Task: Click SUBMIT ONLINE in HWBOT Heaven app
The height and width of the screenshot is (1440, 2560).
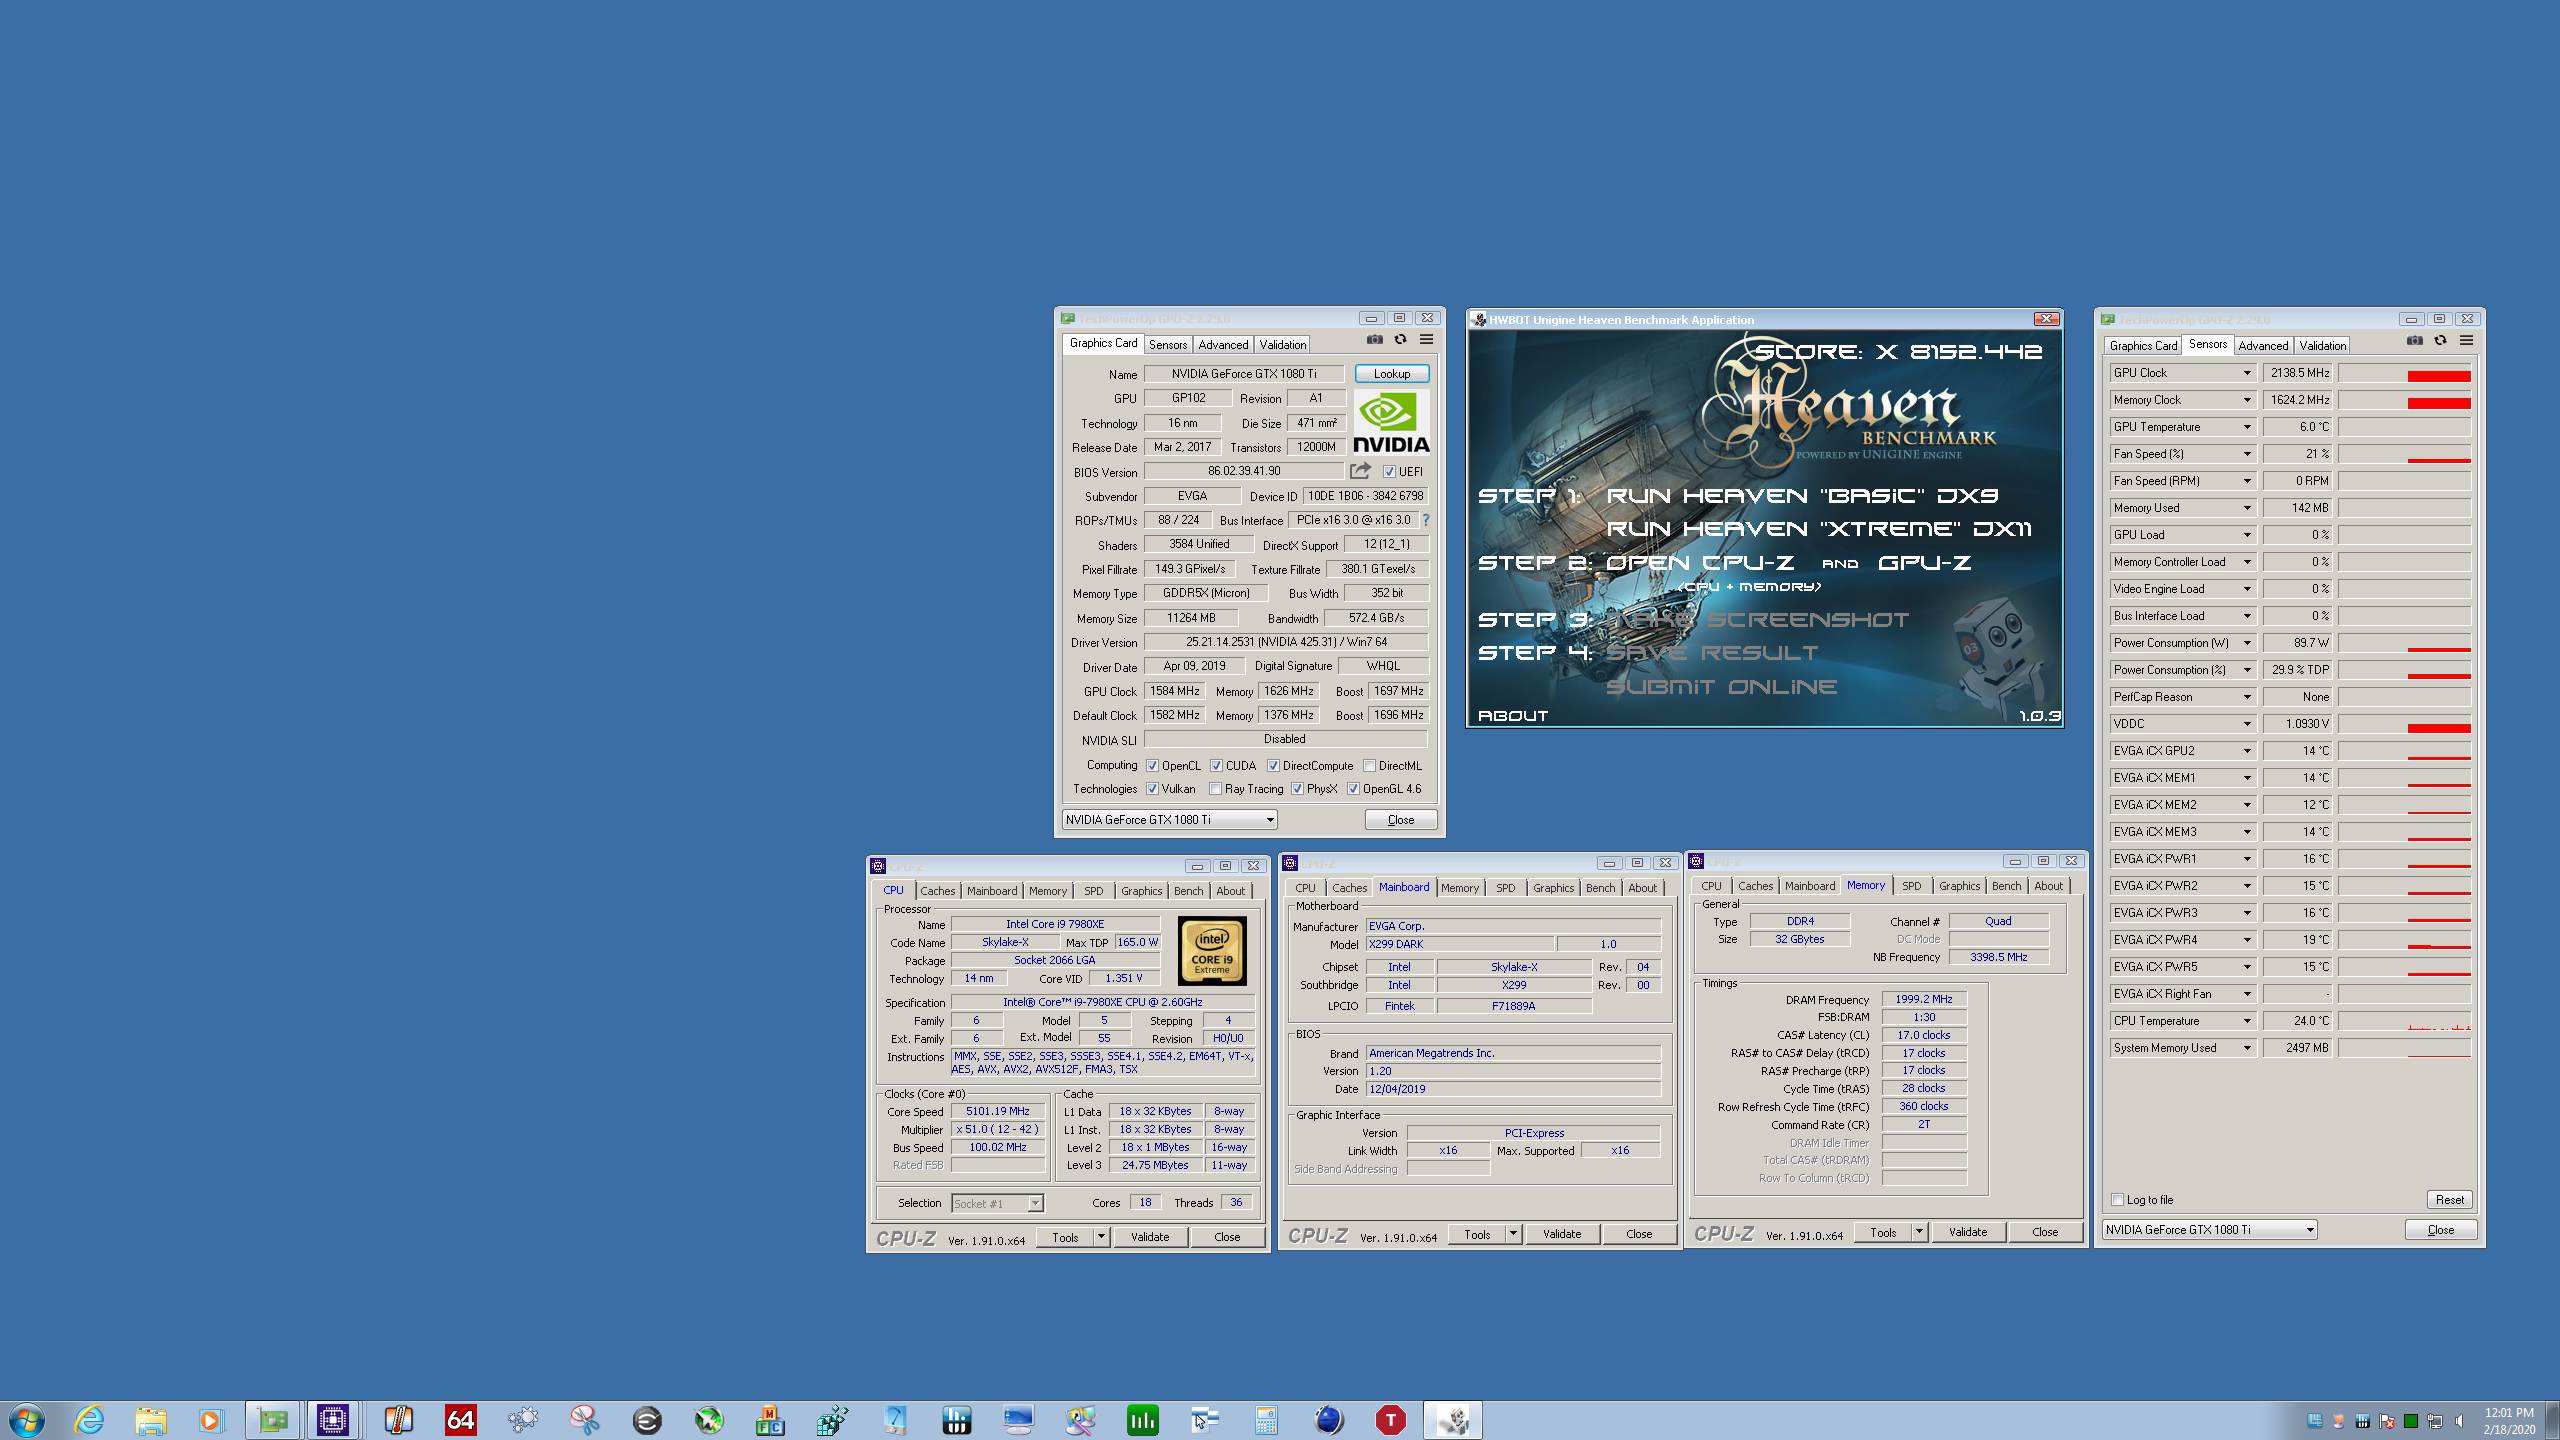Action: coord(1721,687)
